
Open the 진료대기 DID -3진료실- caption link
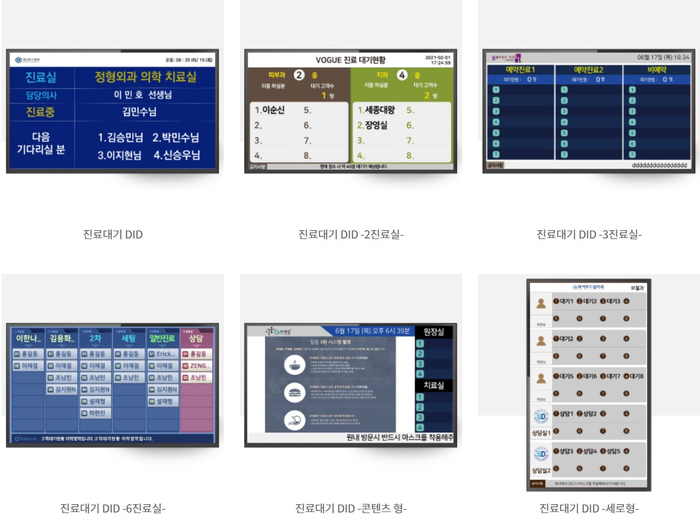click(x=589, y=234)
